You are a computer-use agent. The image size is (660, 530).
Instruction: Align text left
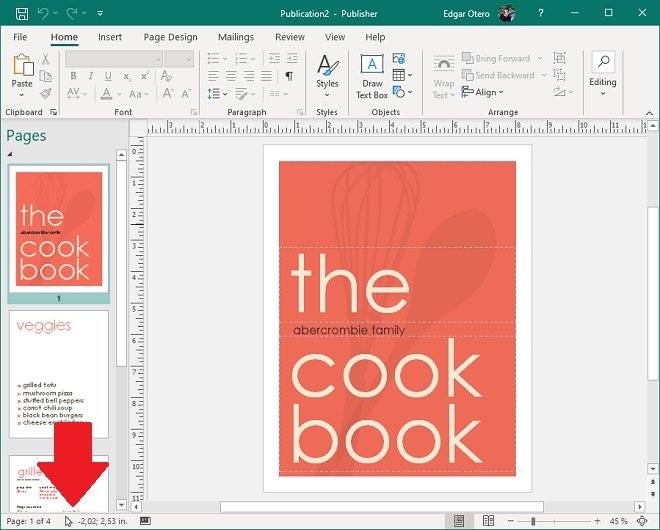click(213, 76)
